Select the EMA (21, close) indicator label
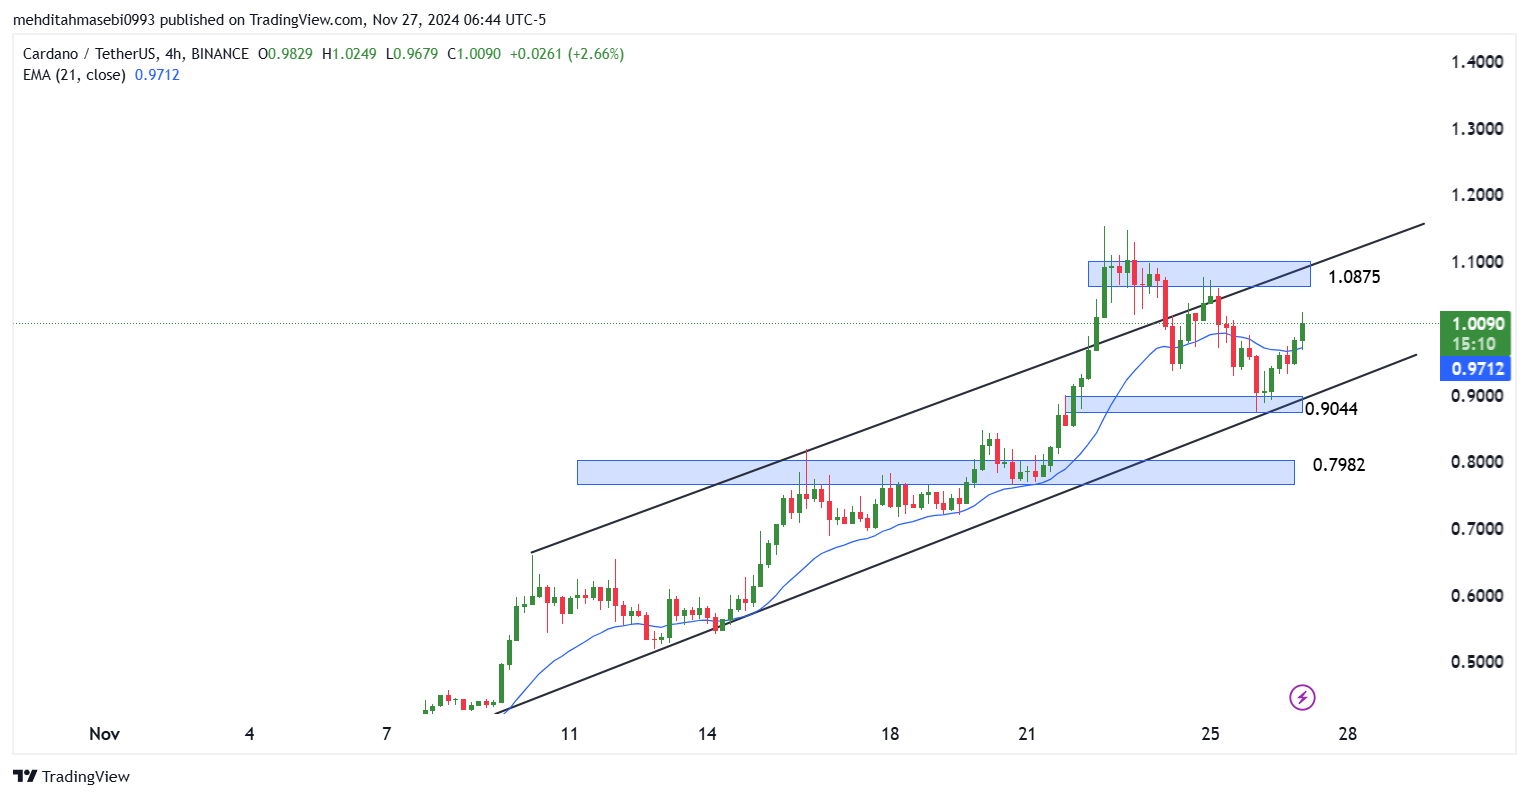 (x=74, y=75)
